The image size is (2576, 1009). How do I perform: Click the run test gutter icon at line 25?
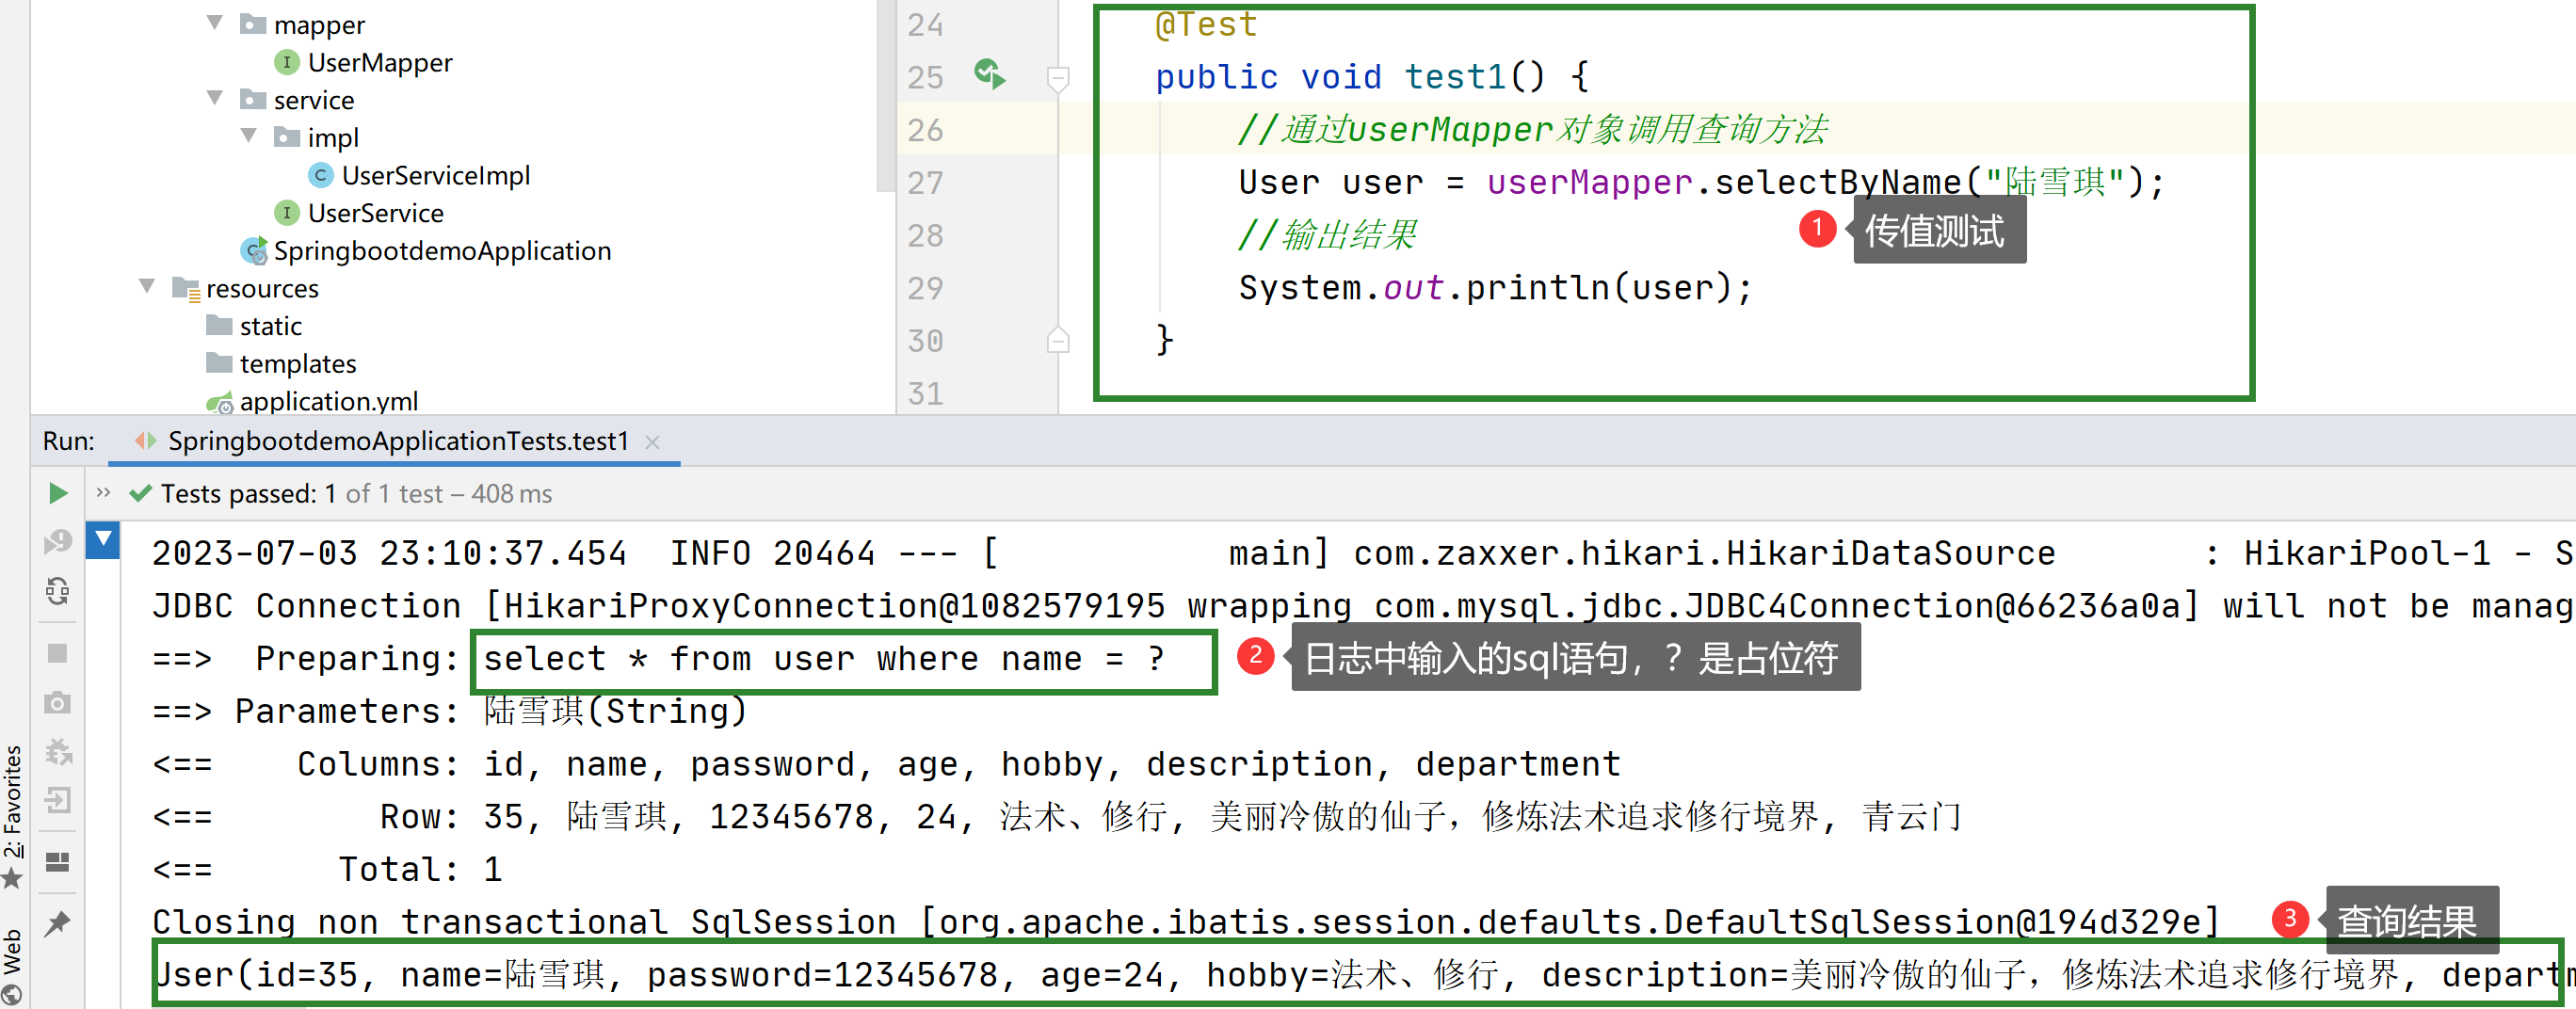(989, 74)
